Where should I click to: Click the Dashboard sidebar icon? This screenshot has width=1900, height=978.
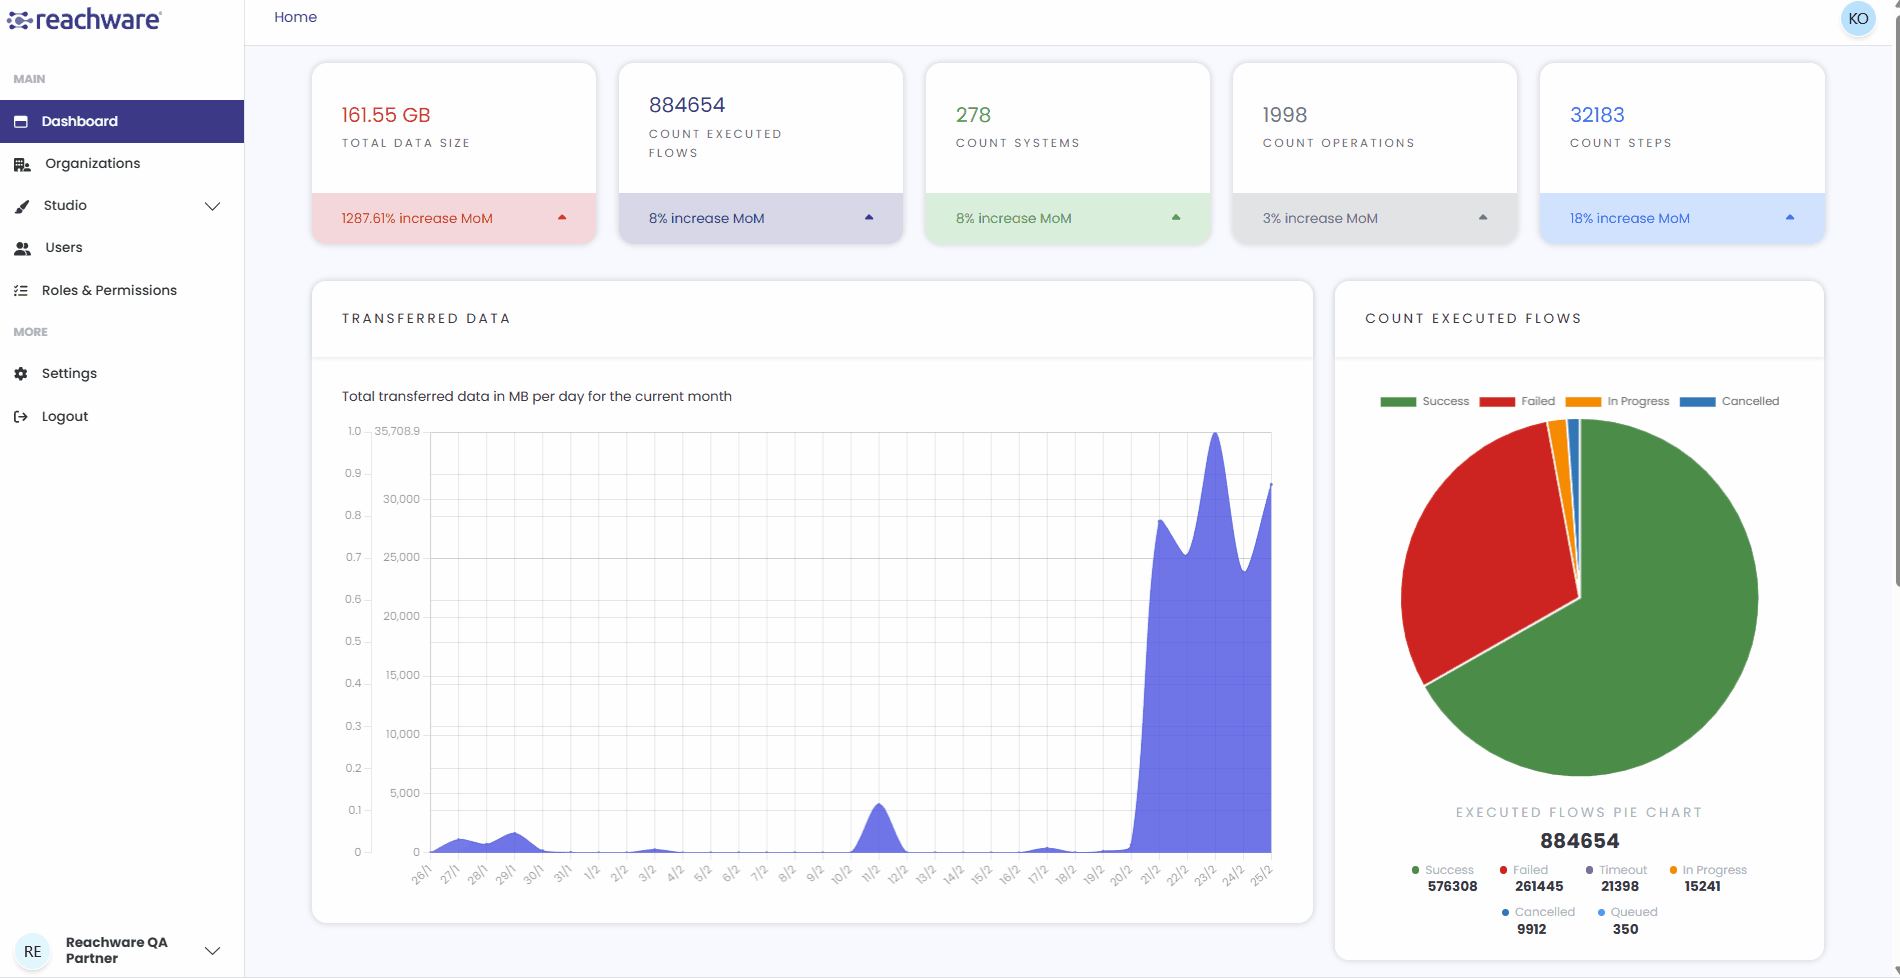(x=20, y=121)
